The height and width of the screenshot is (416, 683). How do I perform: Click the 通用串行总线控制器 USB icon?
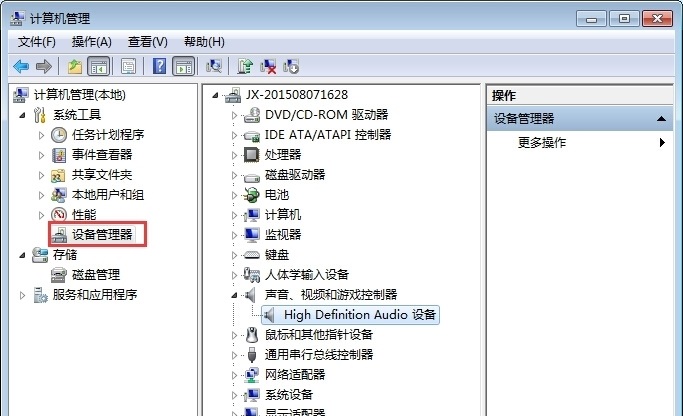pos(252,355)
